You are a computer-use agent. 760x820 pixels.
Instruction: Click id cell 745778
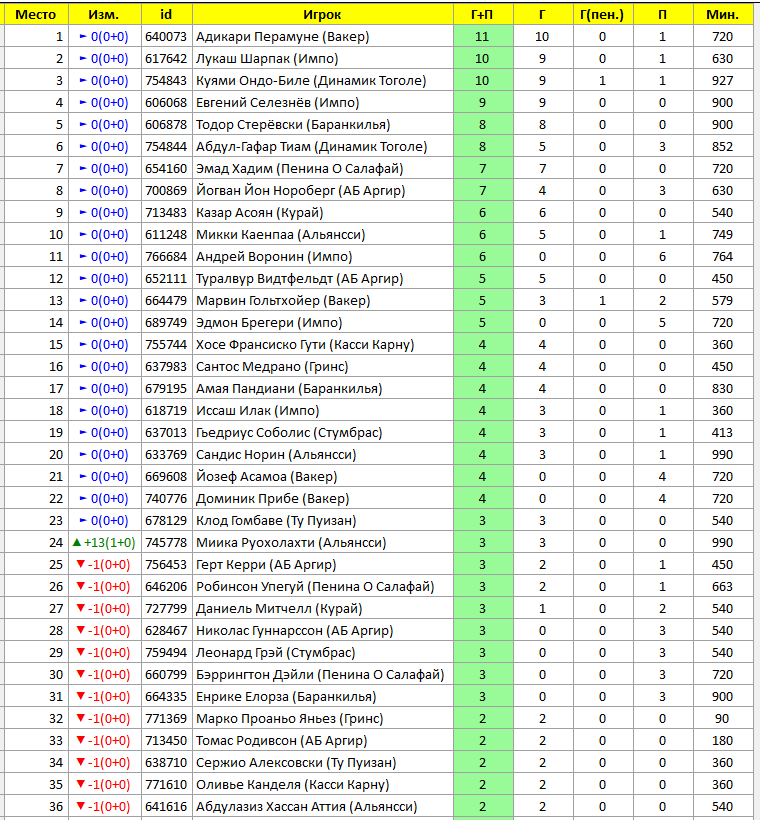[166, 542]
